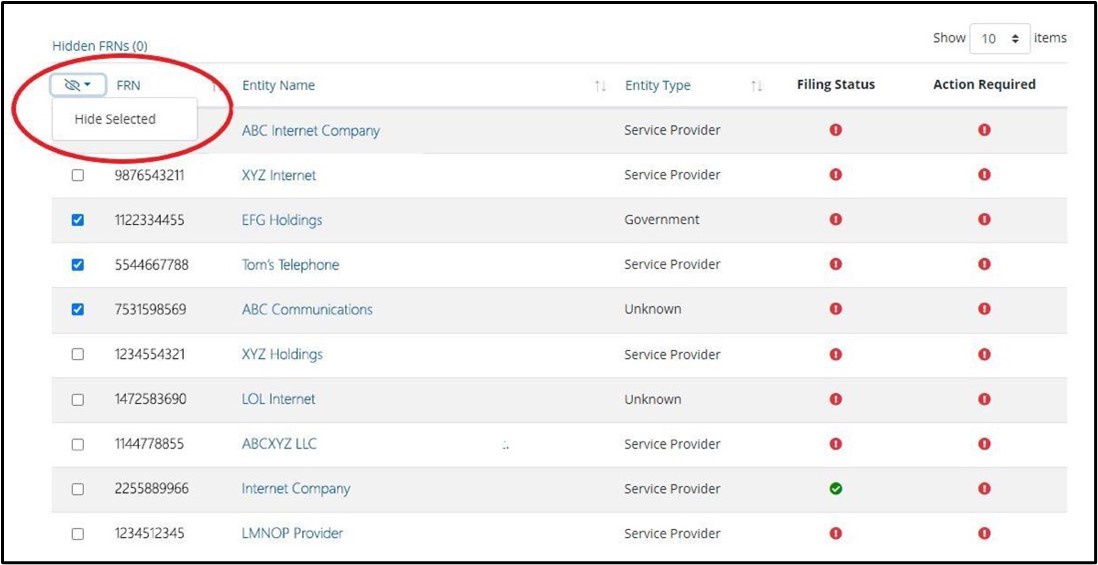Open the hide-eye dropdown button
Screen dimensions: 1098x565
(x=78, y=85)
